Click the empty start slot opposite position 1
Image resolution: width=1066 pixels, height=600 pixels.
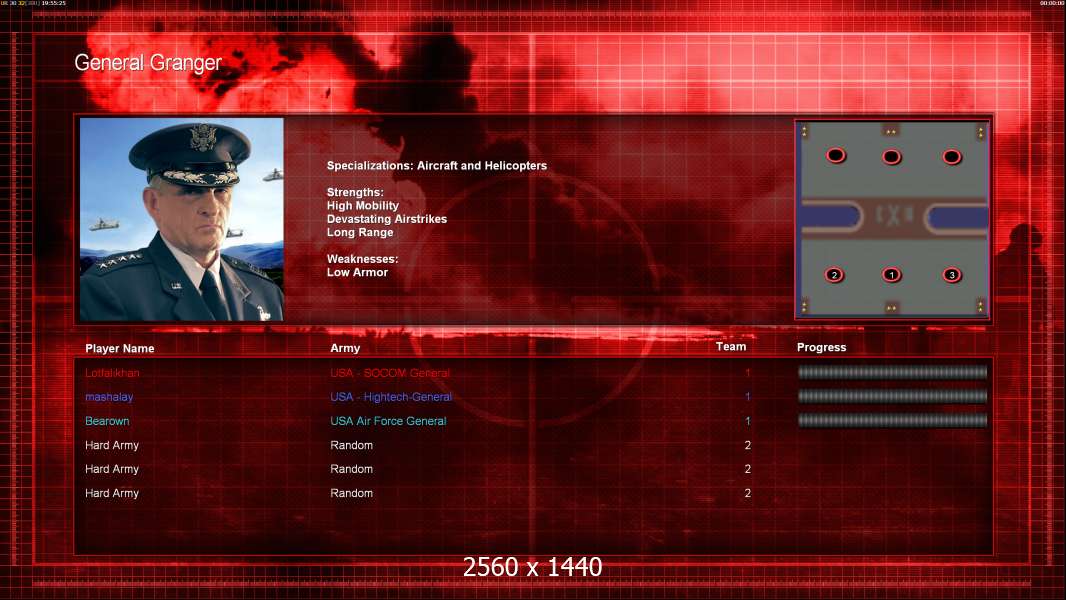pos(891,157)
